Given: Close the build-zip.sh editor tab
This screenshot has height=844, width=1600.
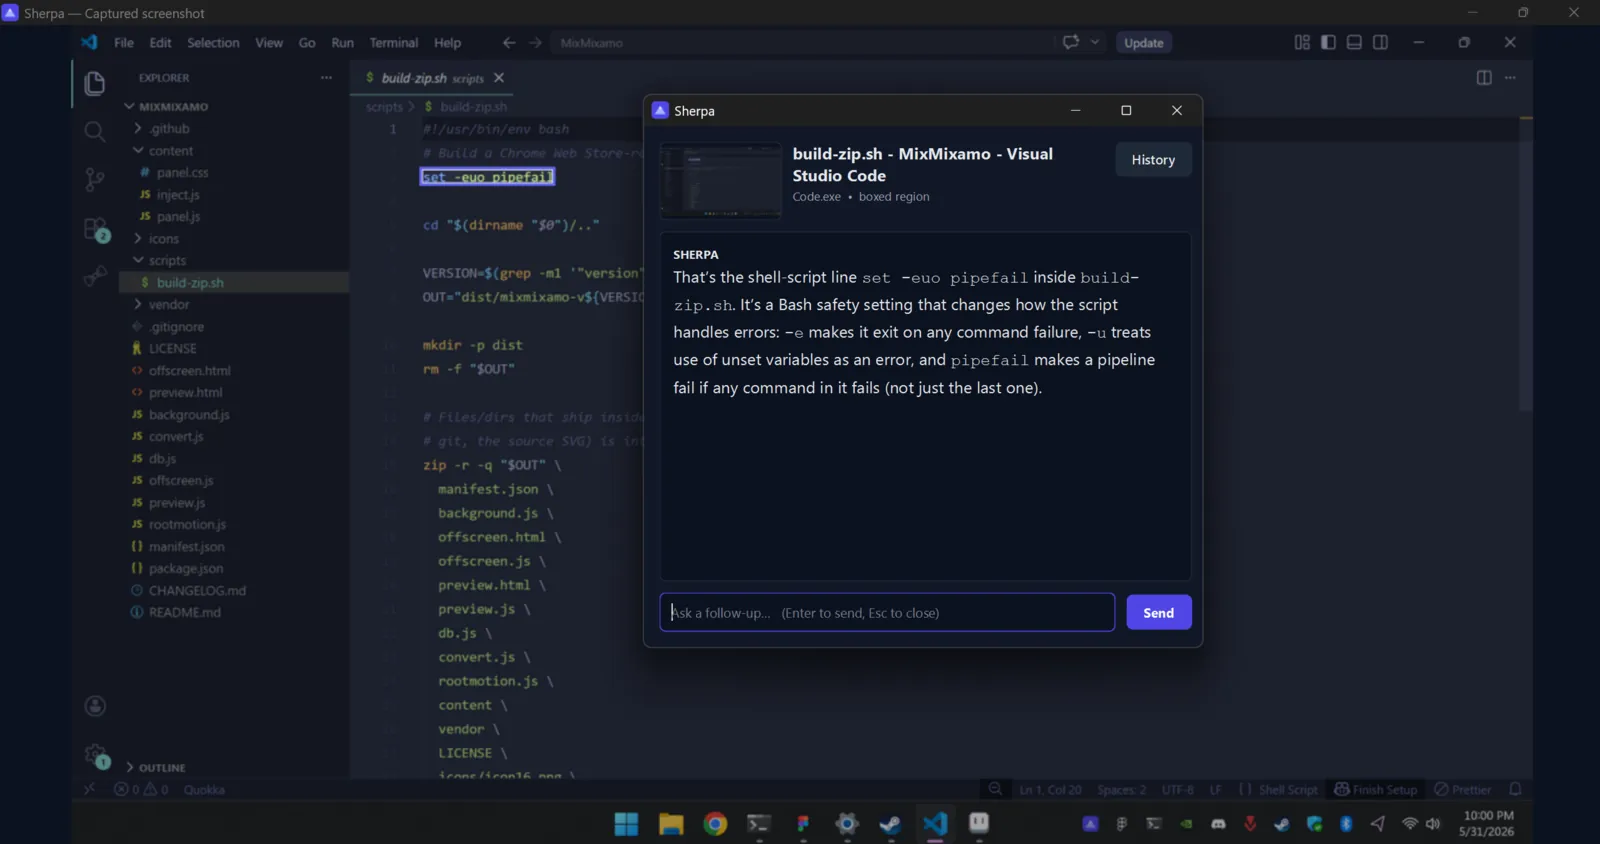Looking at the screenshot, I should coord(499,78).
